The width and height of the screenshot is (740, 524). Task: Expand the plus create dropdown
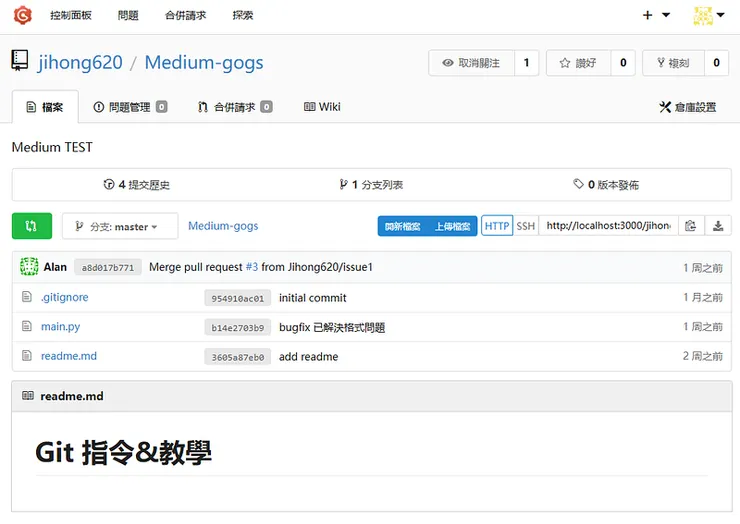pos(656,15)
